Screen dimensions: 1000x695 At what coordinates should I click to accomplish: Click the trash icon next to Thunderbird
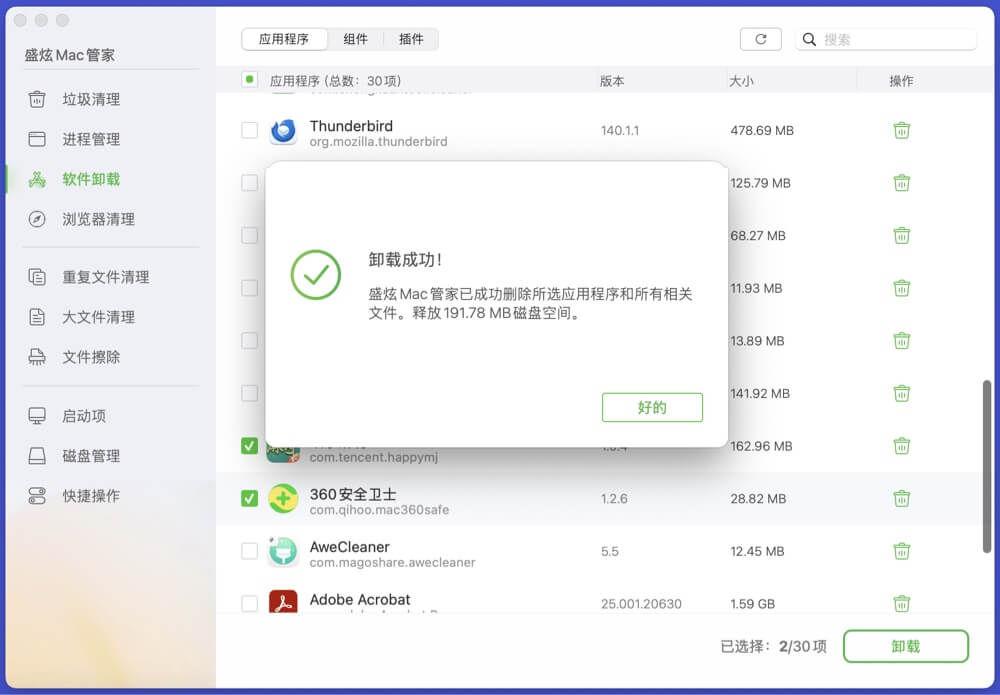902,130
